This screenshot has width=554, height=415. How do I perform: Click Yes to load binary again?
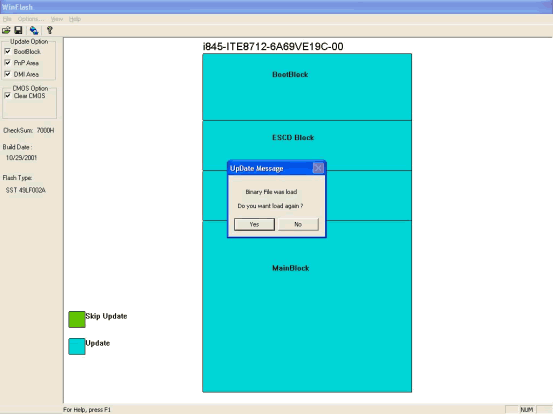coord(254,224)
